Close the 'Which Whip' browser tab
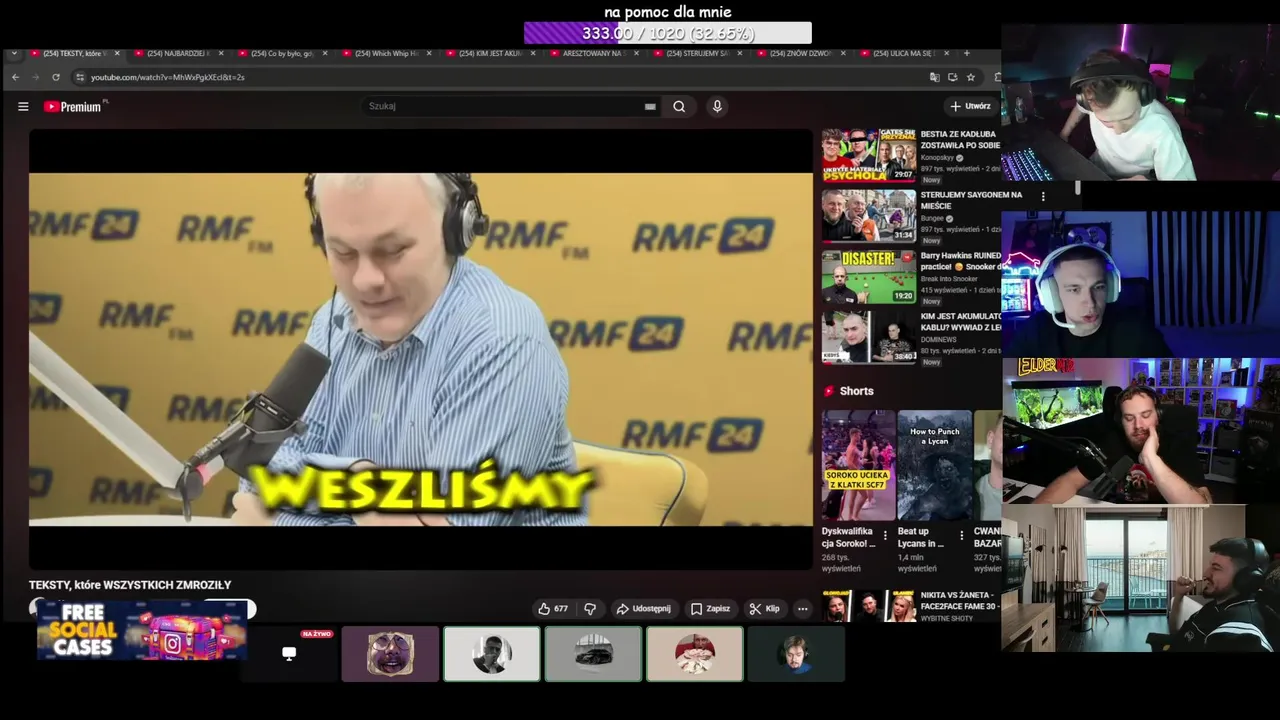Image resolution: width=1280 pixels, height=720 pixels. pyautogui.click(x=428, y=53)
